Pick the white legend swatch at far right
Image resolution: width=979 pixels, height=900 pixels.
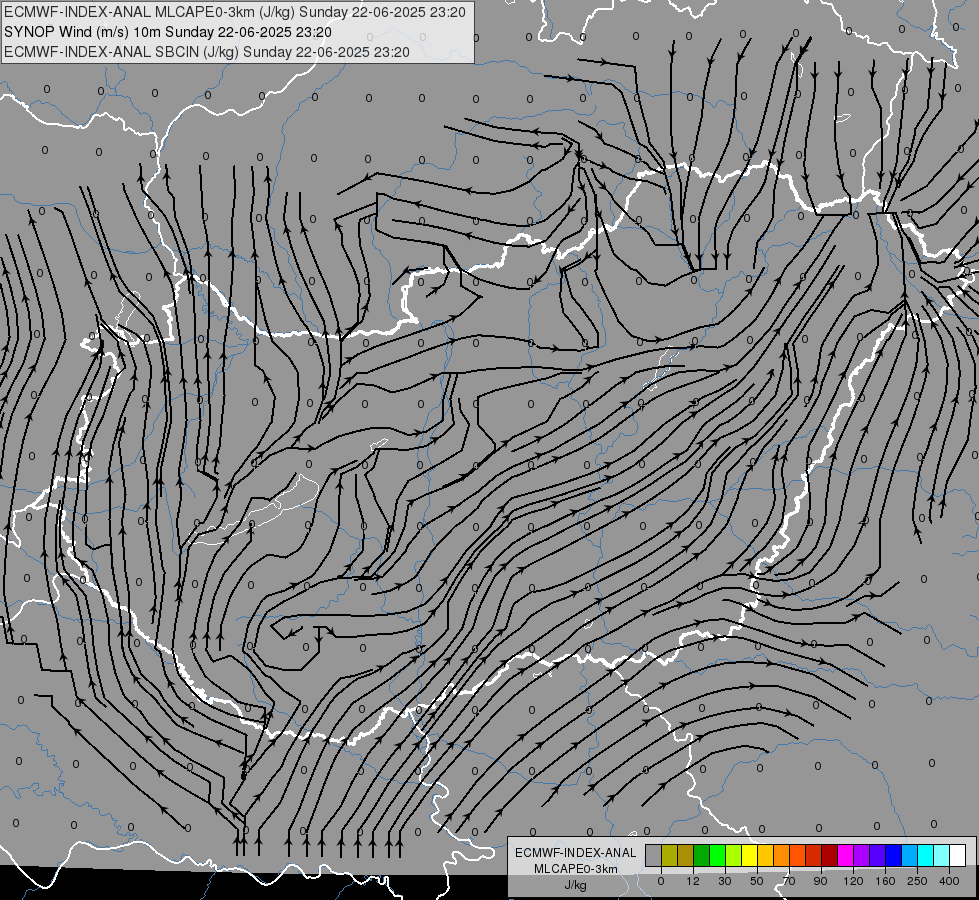click(x=958, y=855)
